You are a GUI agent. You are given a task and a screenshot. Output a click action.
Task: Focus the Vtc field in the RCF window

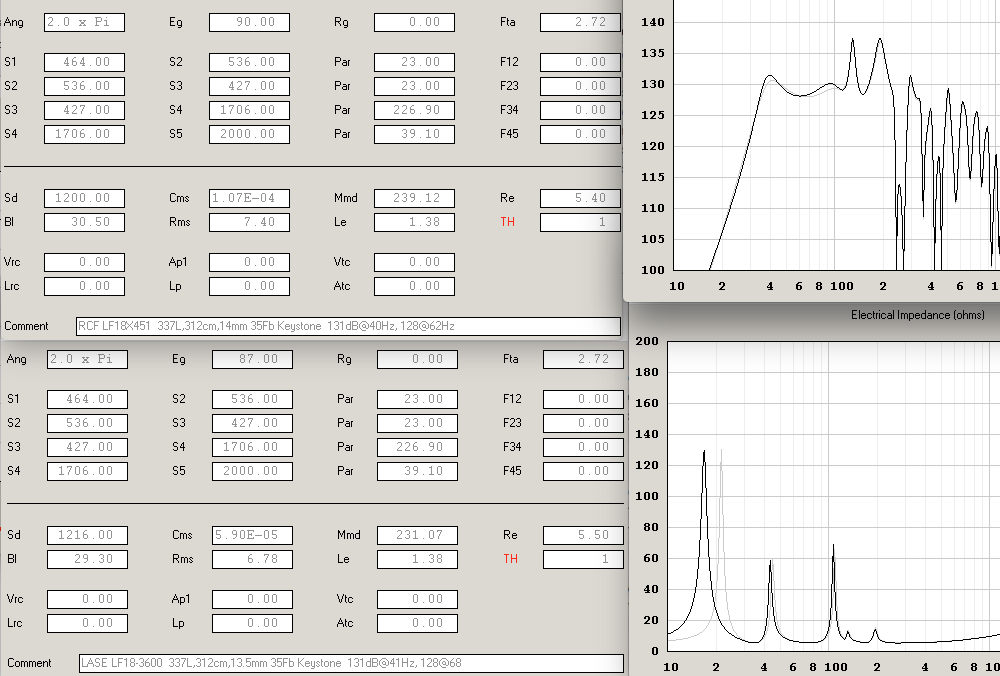pos(415,263)
